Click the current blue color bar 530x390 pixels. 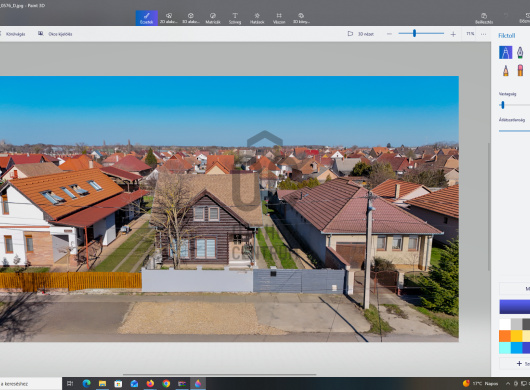pyautogui.click(x=515, y=307)
